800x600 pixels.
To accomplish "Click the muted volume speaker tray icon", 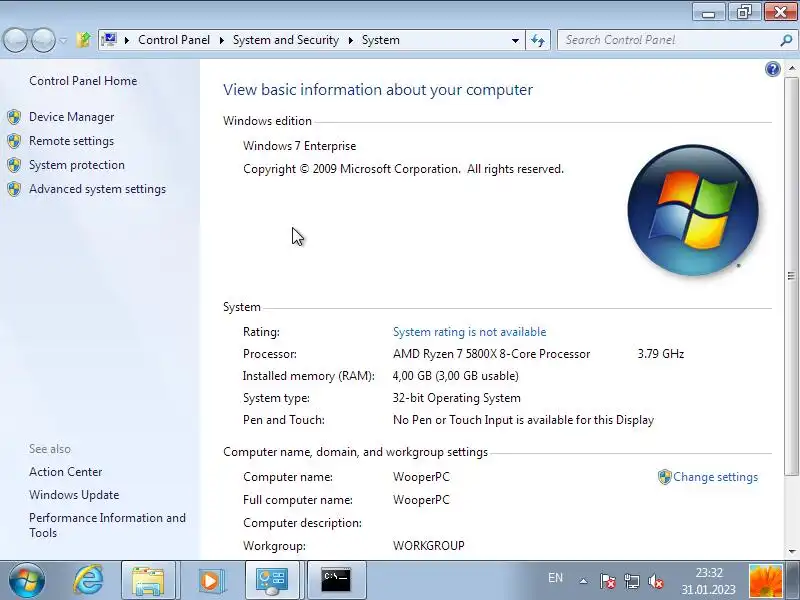I will [x=656, y=581].
